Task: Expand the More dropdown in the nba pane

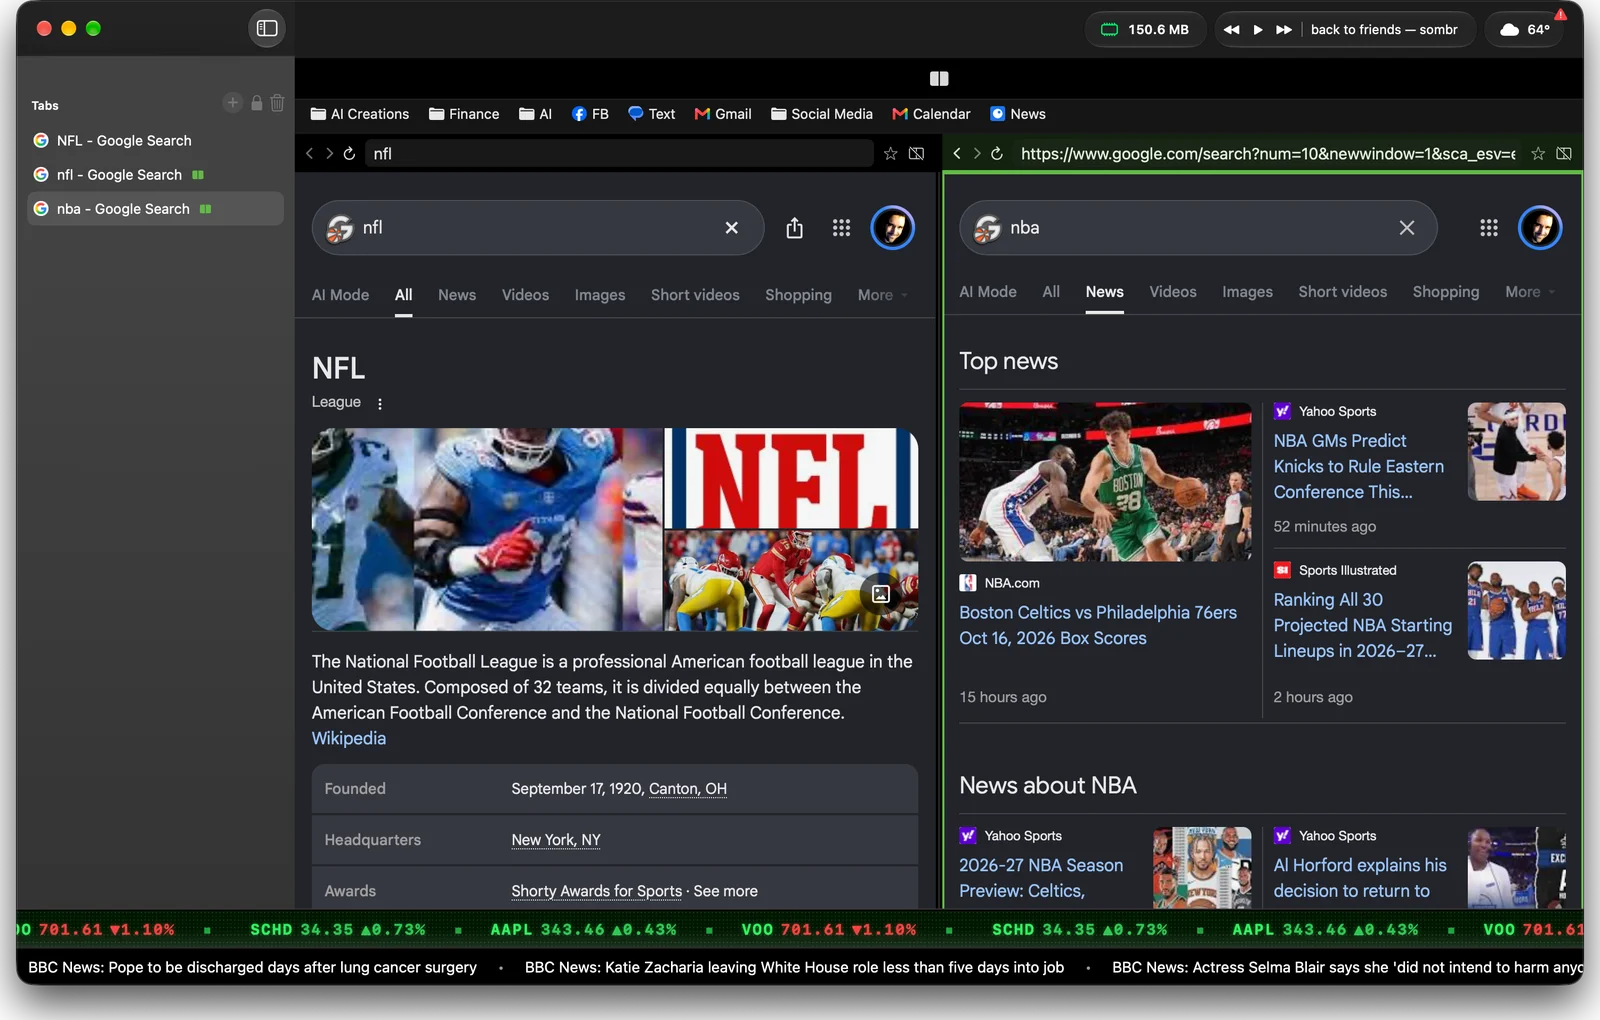Action: [x=1530, y=292]
